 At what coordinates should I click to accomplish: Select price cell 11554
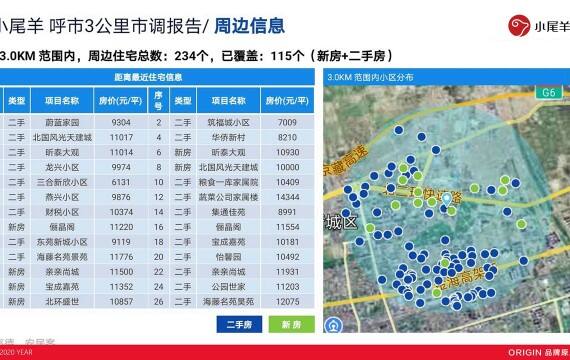click(x=287, y=227)
